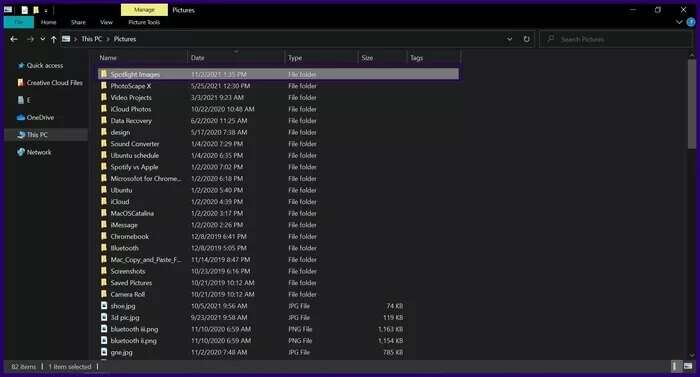Viewport: 700px width, 377px height.
Task: Switch to details view icon in status bar
Action: pos(675,366)
